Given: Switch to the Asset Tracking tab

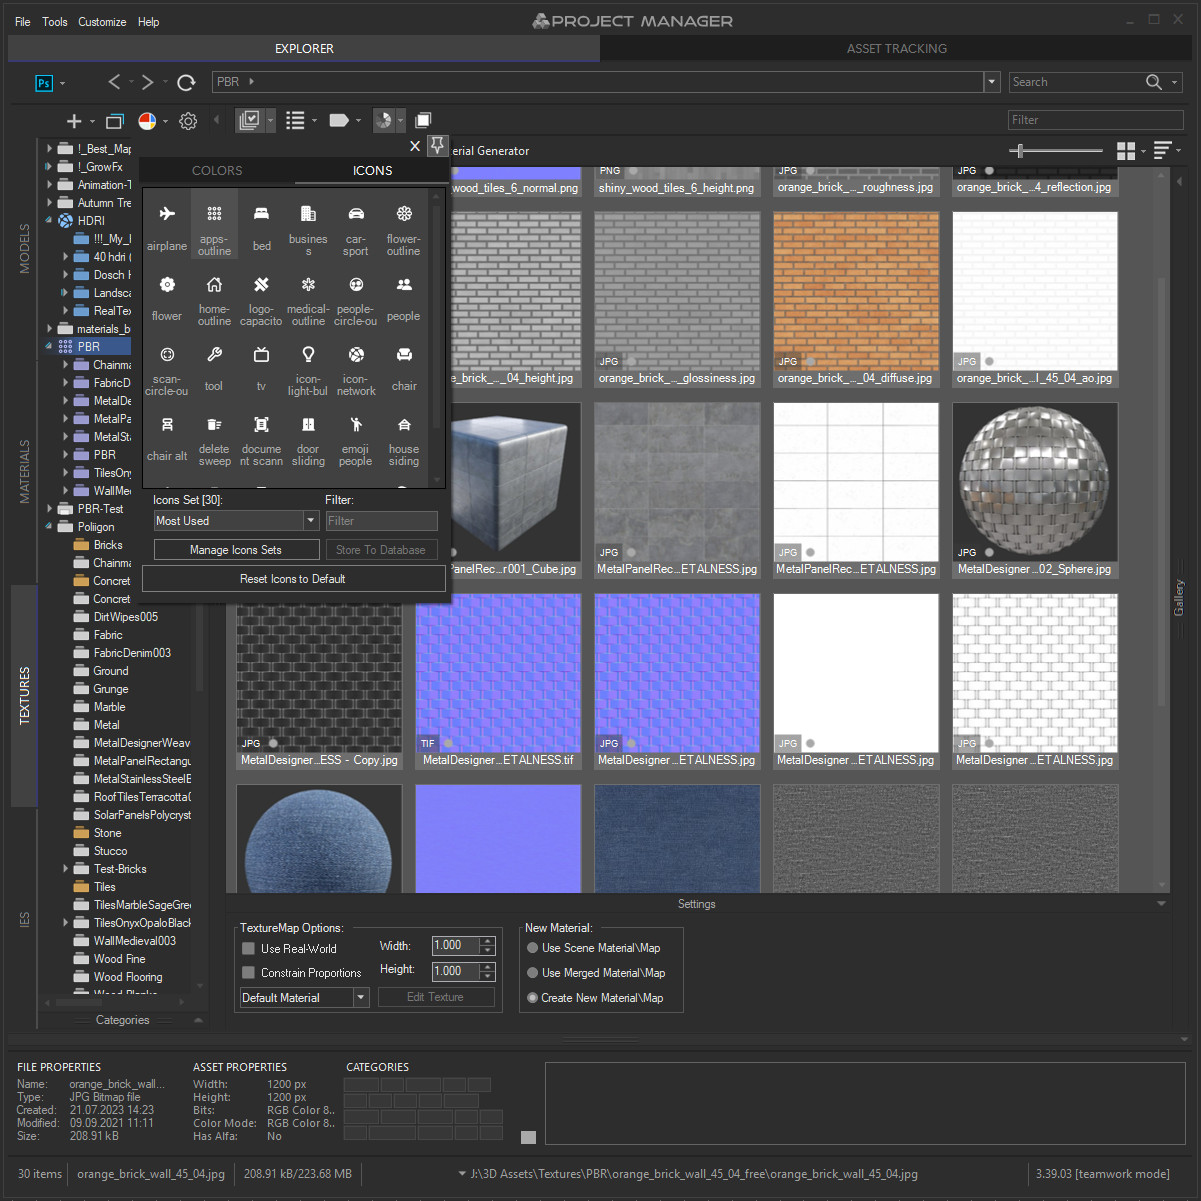Looking at the screenshot, I should coord(897,48).
